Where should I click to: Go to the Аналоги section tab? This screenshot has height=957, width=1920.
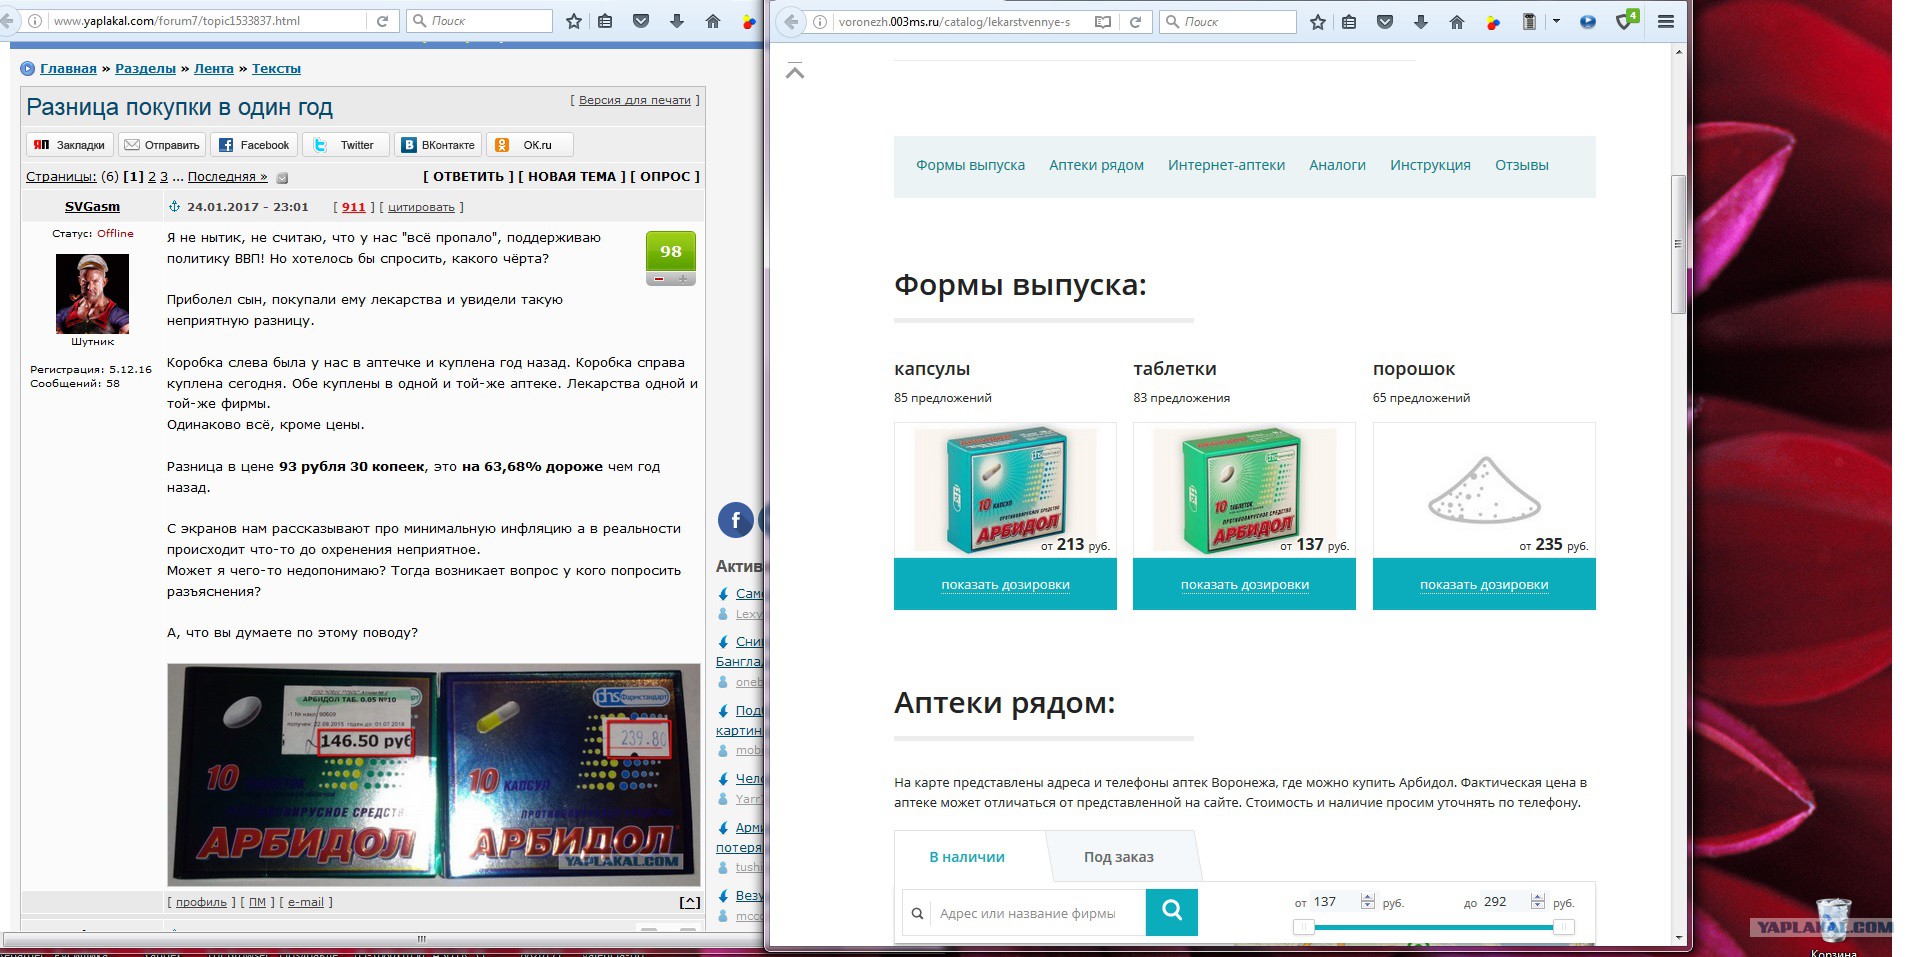pos(1337,165)
